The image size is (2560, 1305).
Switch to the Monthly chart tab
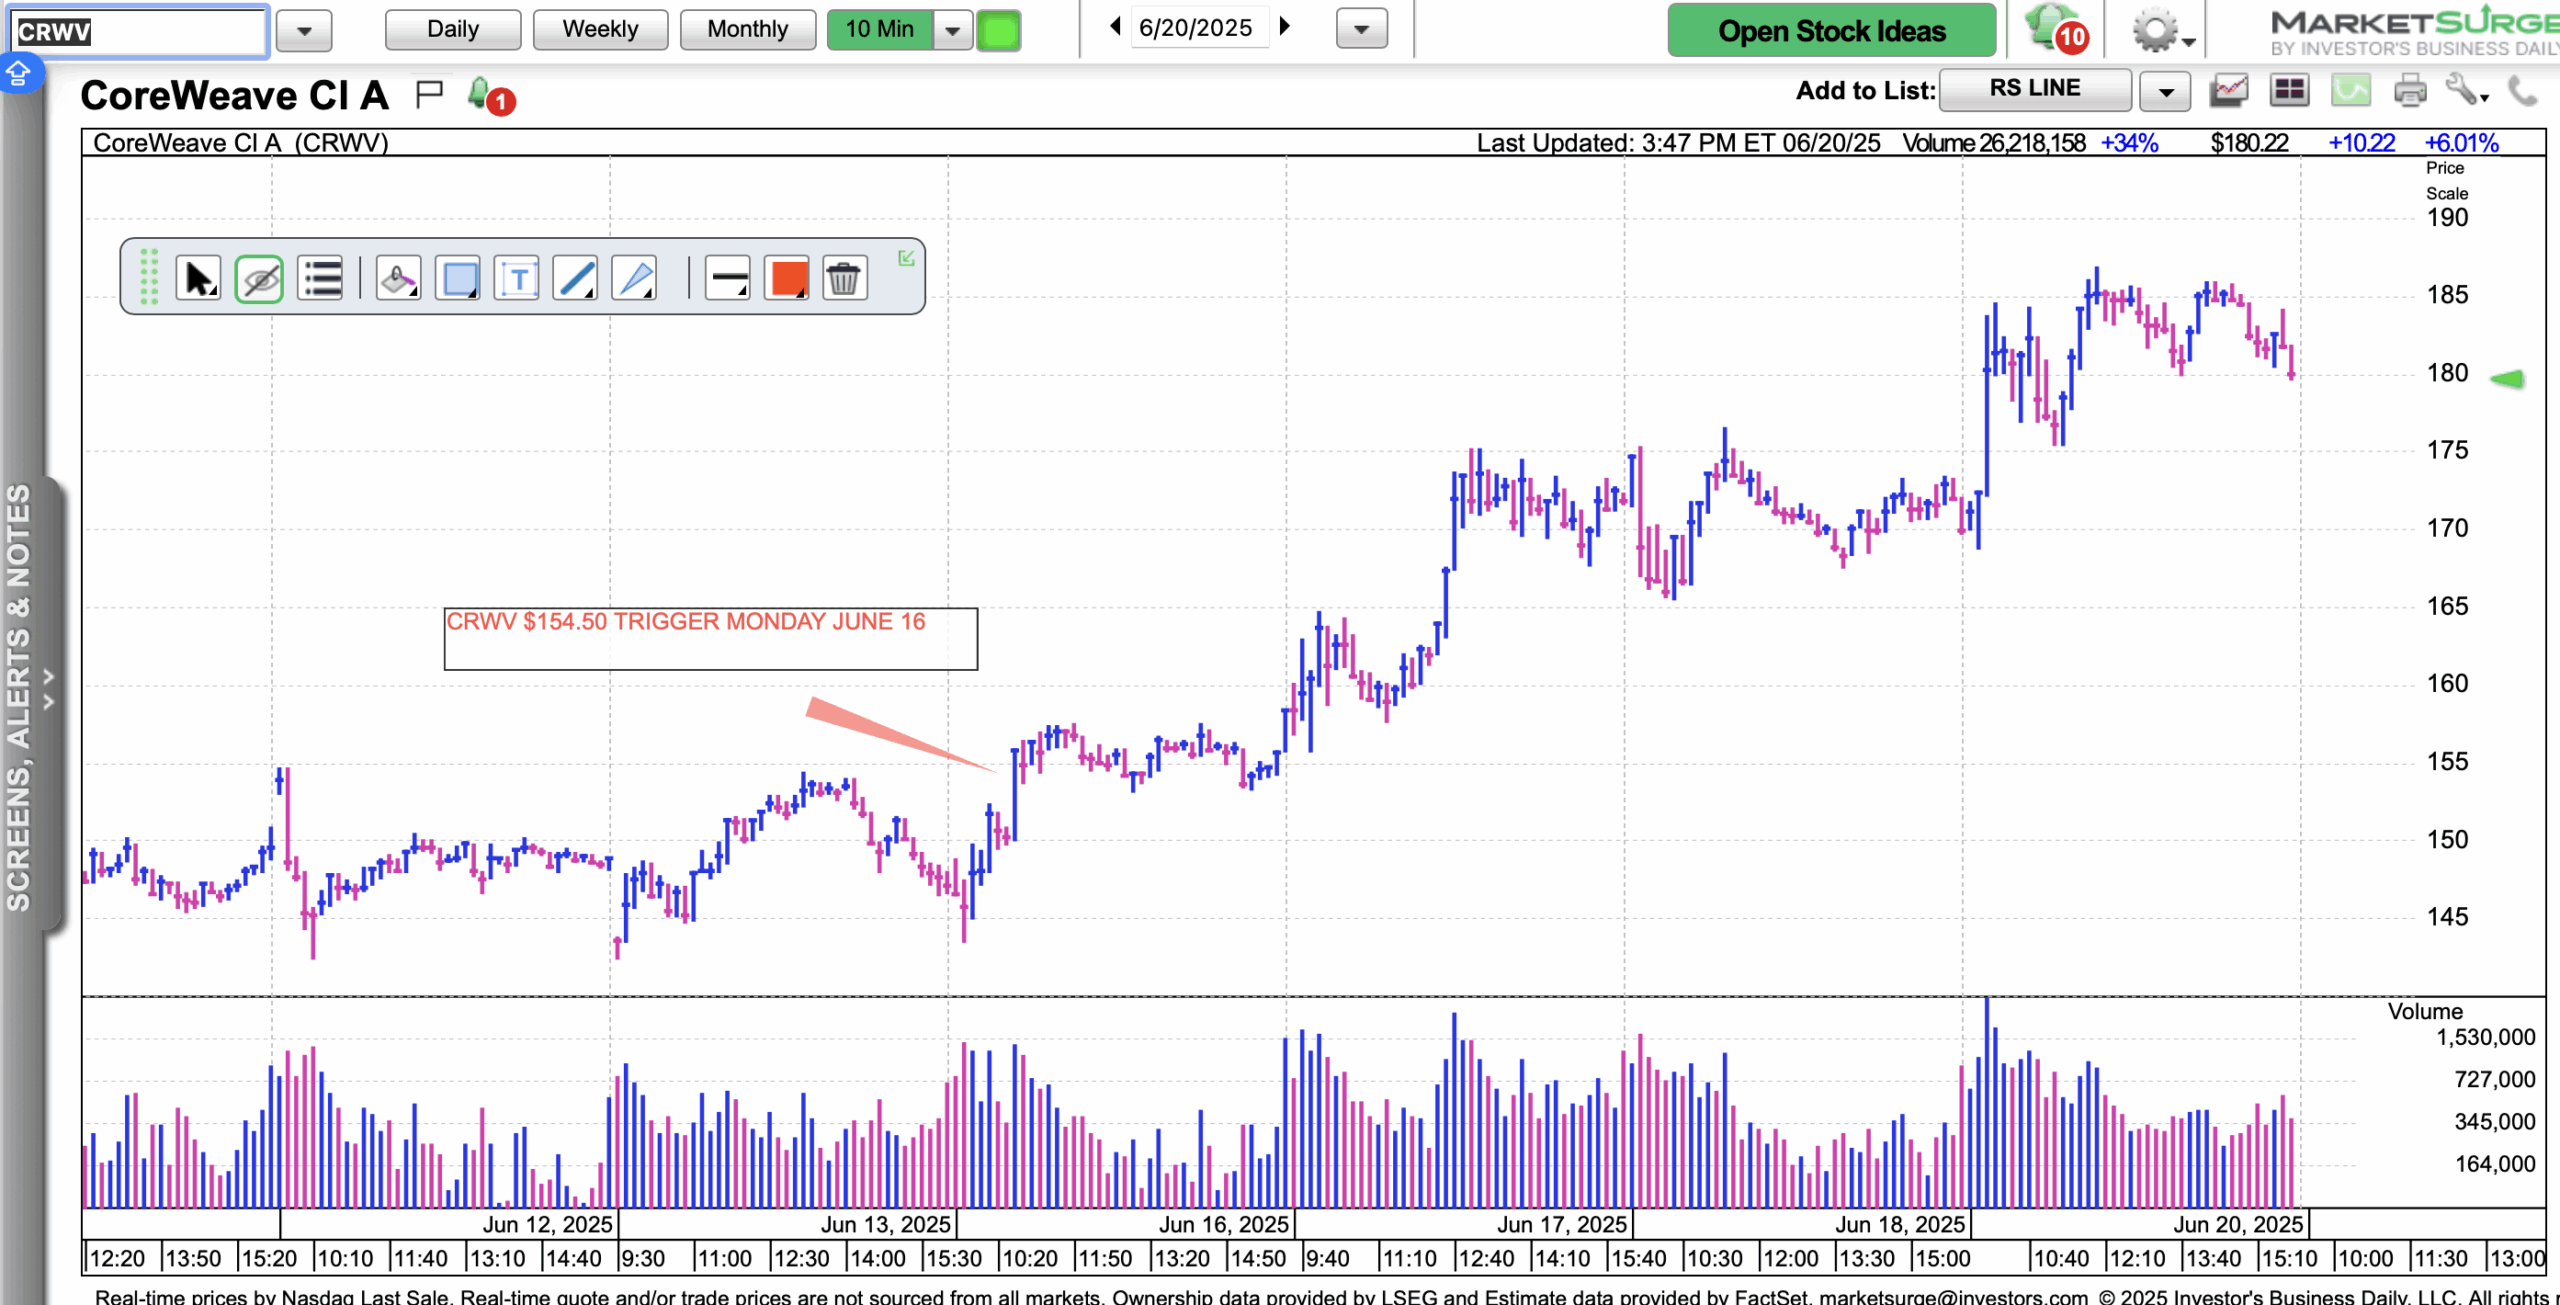tap(747, 29)
